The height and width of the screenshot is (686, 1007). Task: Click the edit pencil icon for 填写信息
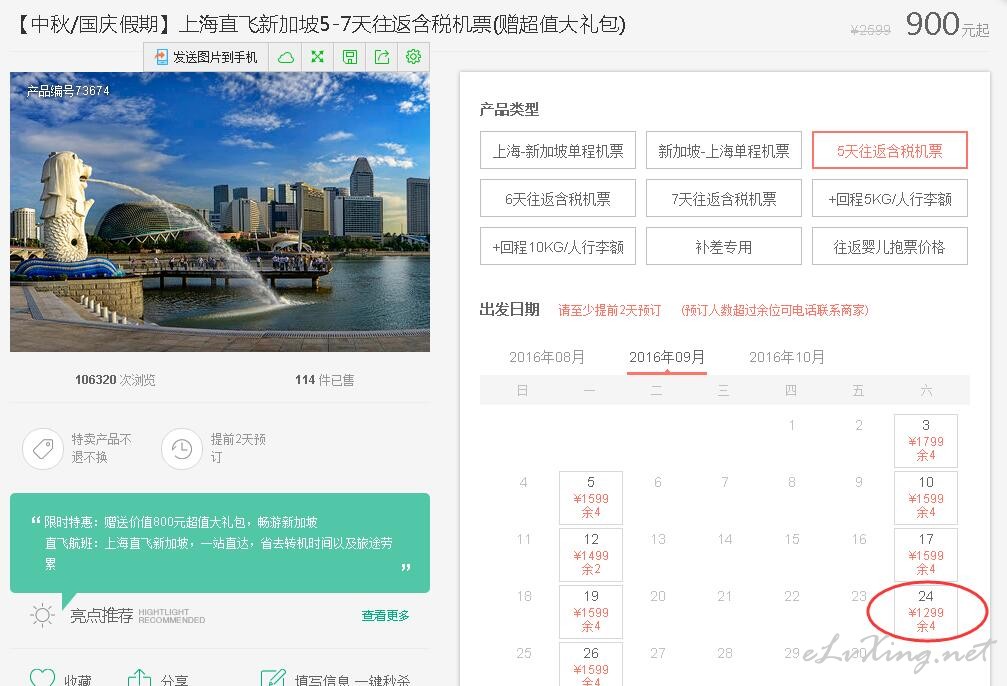[x=273, y=677]
